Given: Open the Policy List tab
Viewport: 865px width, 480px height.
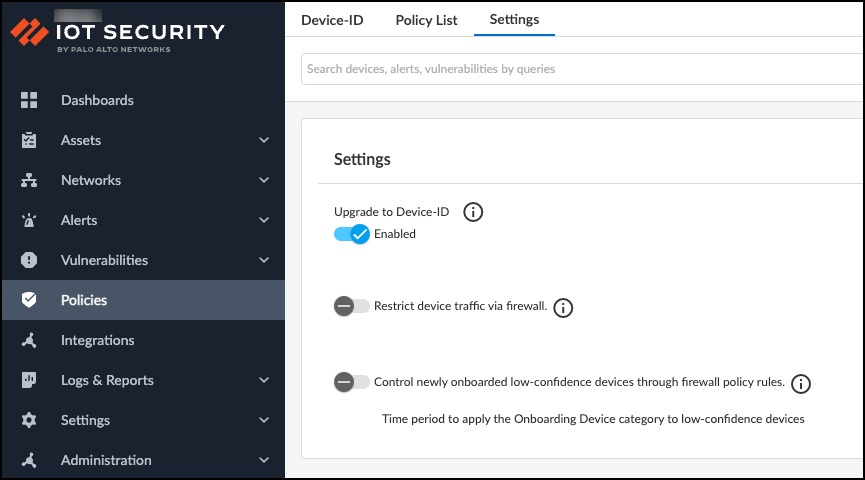Looking at the screenshot, I should pos(426,20).
